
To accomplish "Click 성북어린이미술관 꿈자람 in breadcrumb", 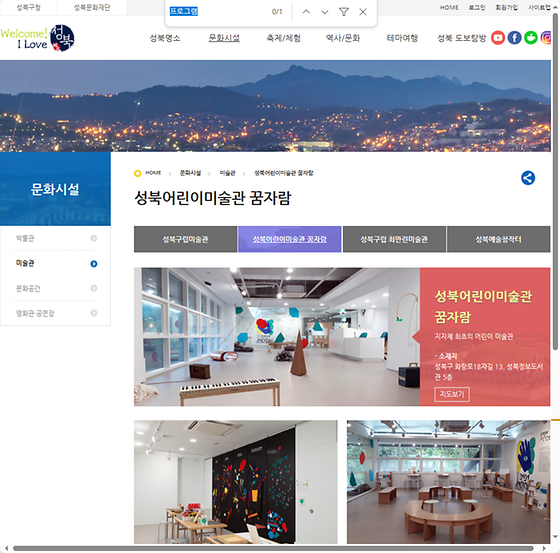I will 284,173.
